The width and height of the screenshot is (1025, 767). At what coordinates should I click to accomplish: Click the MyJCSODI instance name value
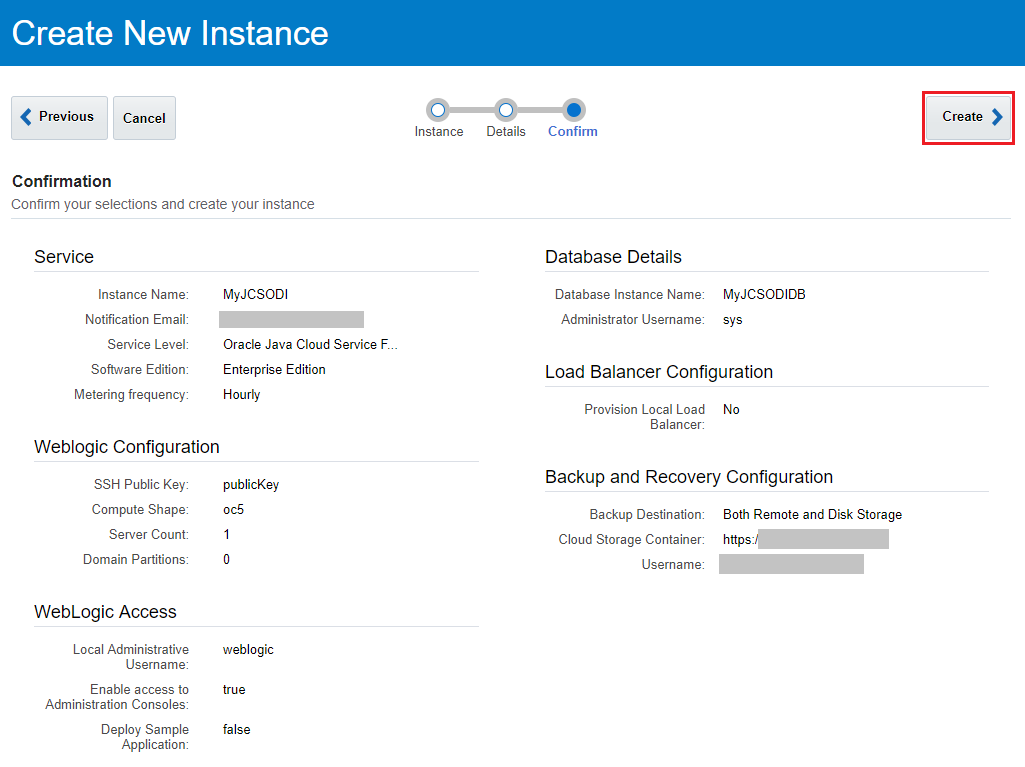coord(255,295)
